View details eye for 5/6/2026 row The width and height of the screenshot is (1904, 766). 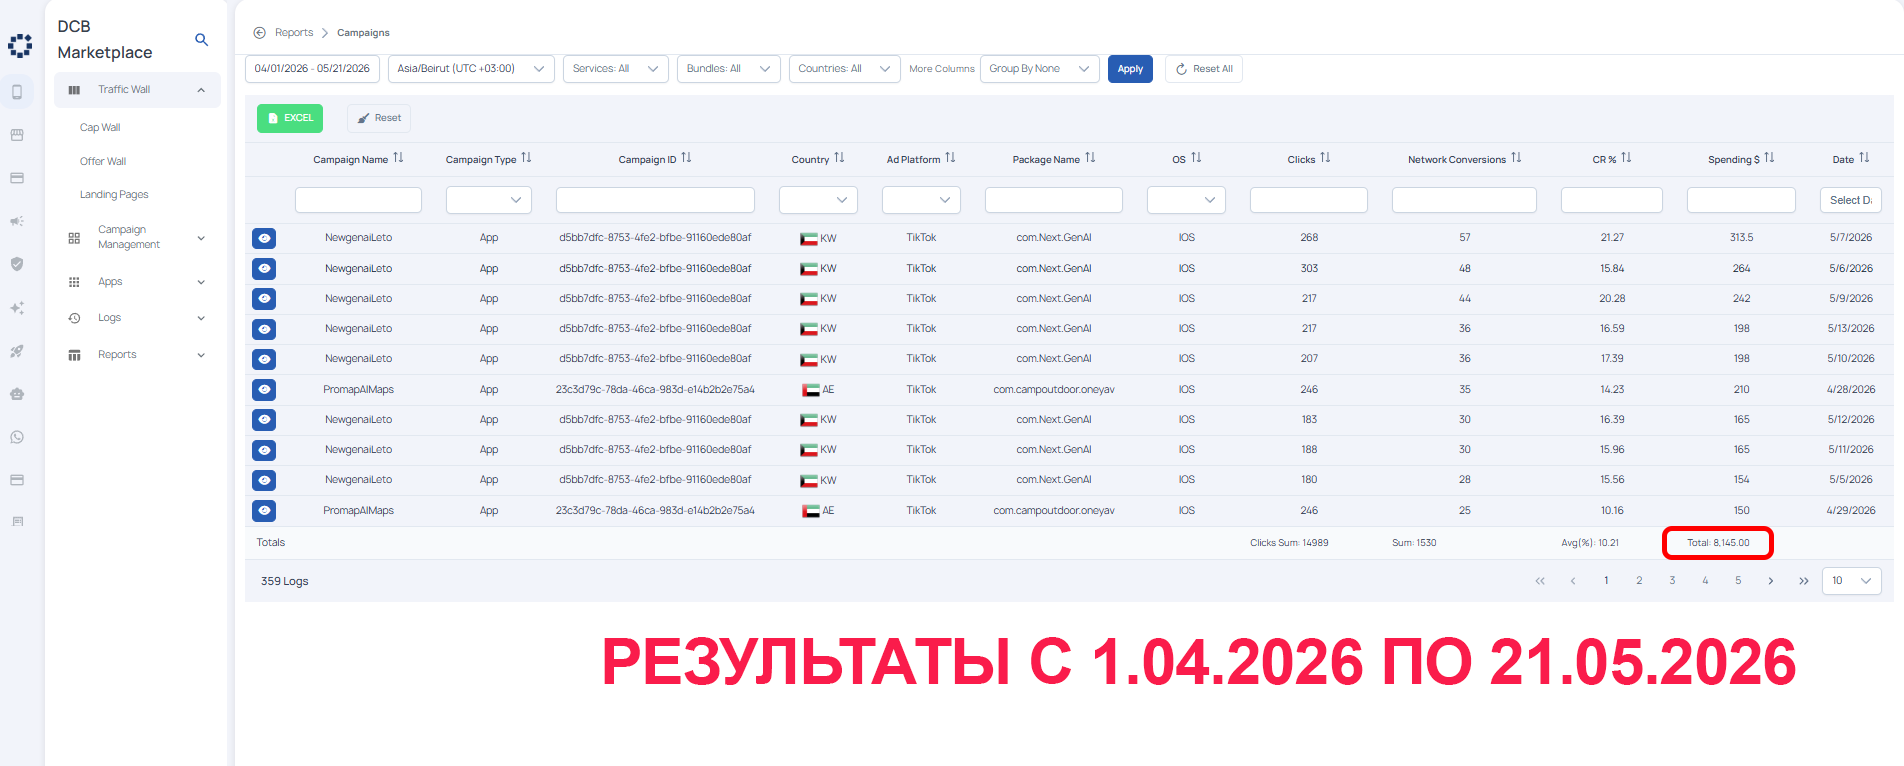pos(264,269)
